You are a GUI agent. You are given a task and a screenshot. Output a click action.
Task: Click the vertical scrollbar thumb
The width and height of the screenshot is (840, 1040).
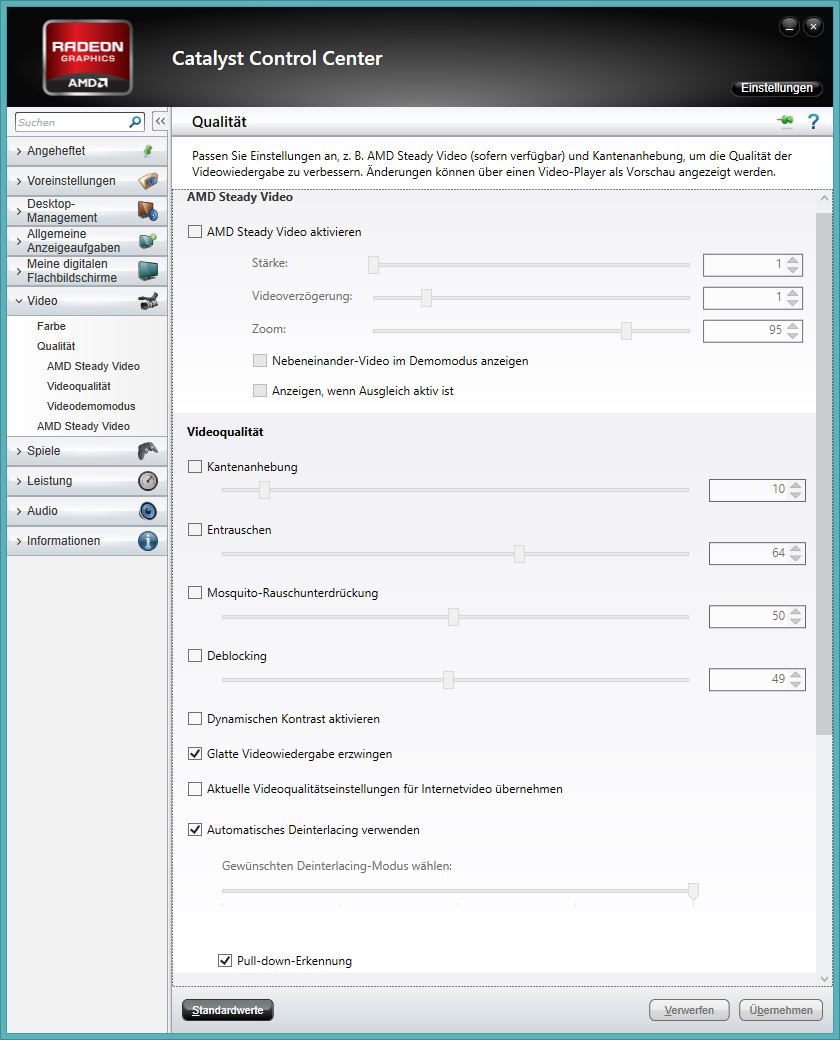[823, 474]
